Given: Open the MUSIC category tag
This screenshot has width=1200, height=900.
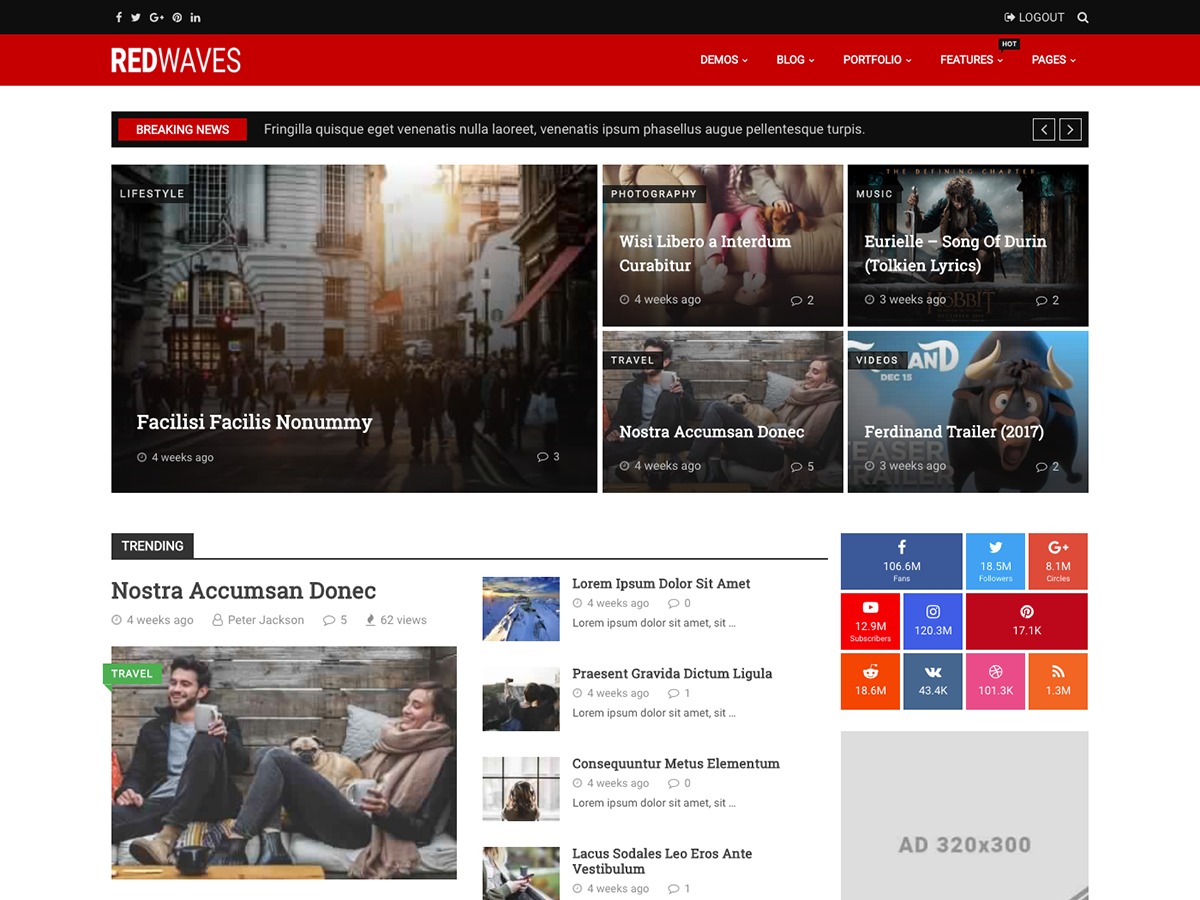Looking at the screenshot, I should (874, 194).
